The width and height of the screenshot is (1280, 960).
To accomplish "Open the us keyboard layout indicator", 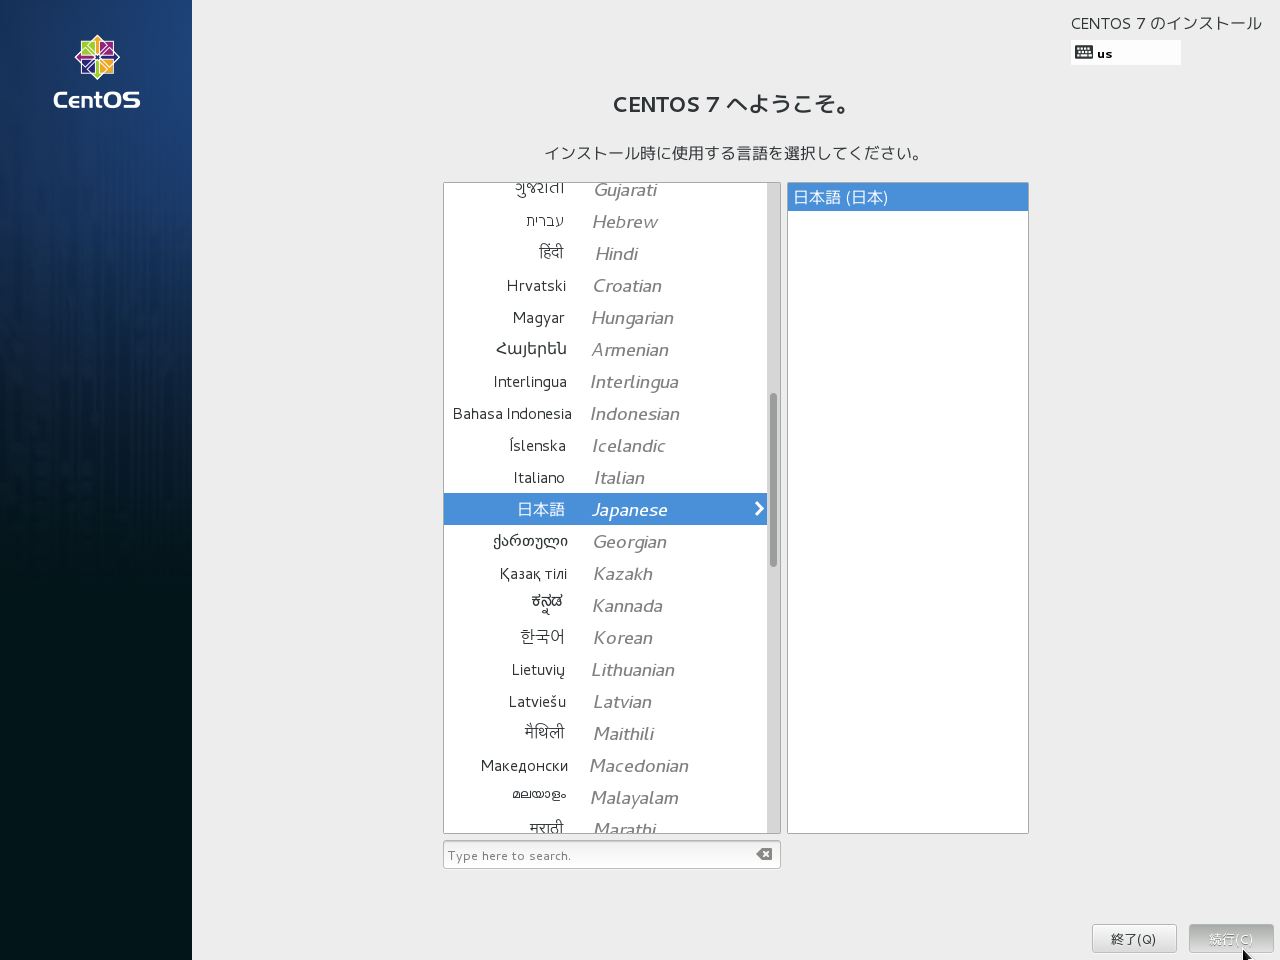I will point(1125,53).
